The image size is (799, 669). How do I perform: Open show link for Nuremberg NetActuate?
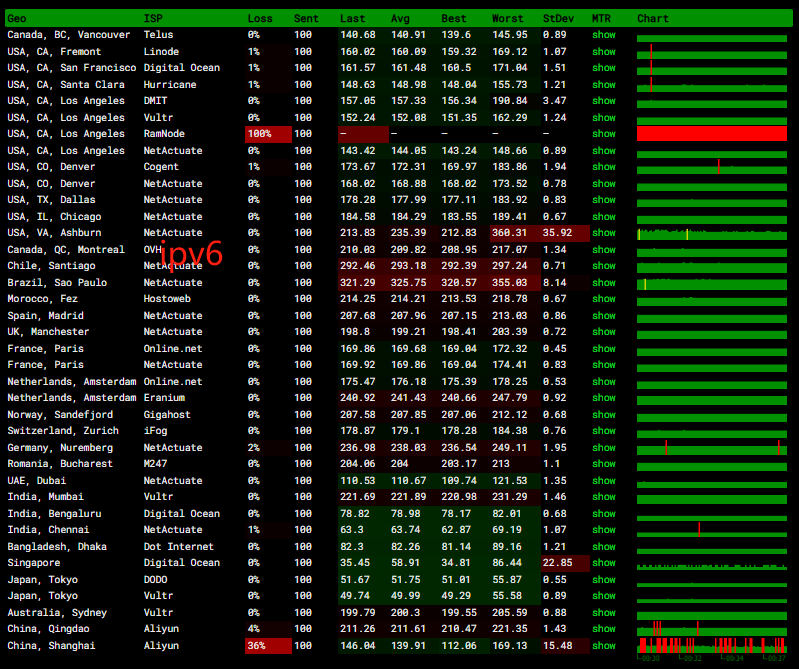click(x=604, y=447)
